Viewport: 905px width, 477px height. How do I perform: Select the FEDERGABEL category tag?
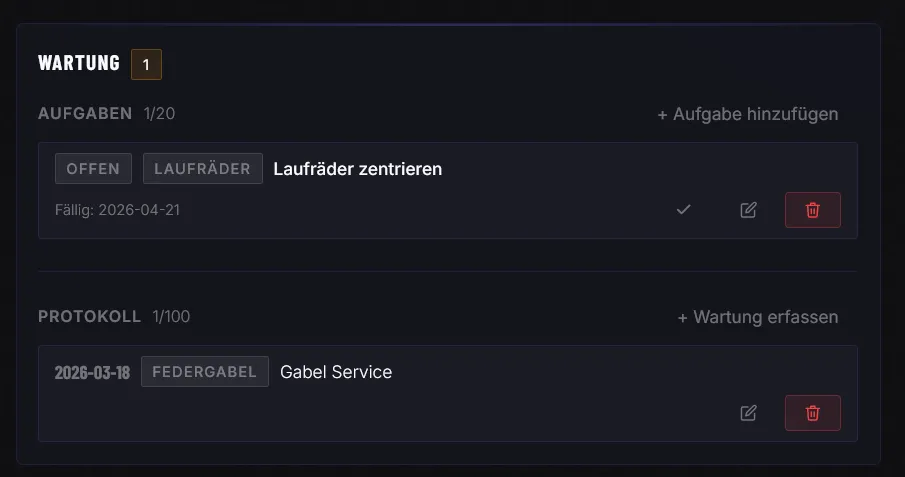[204, 372]
